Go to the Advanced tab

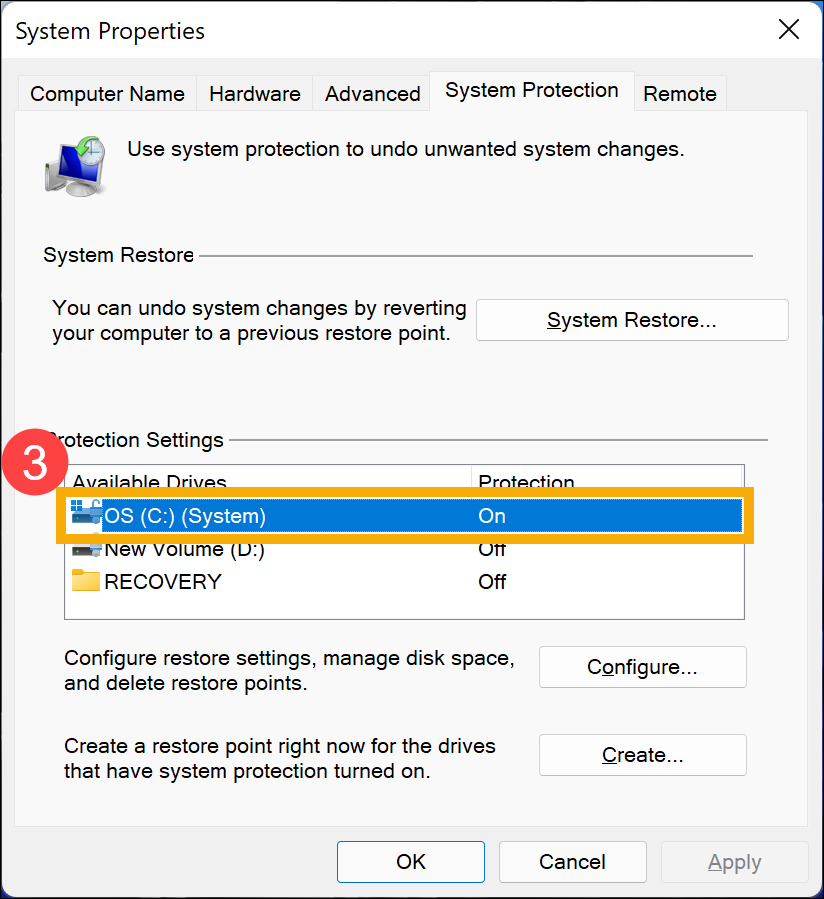tap(372, 94)
